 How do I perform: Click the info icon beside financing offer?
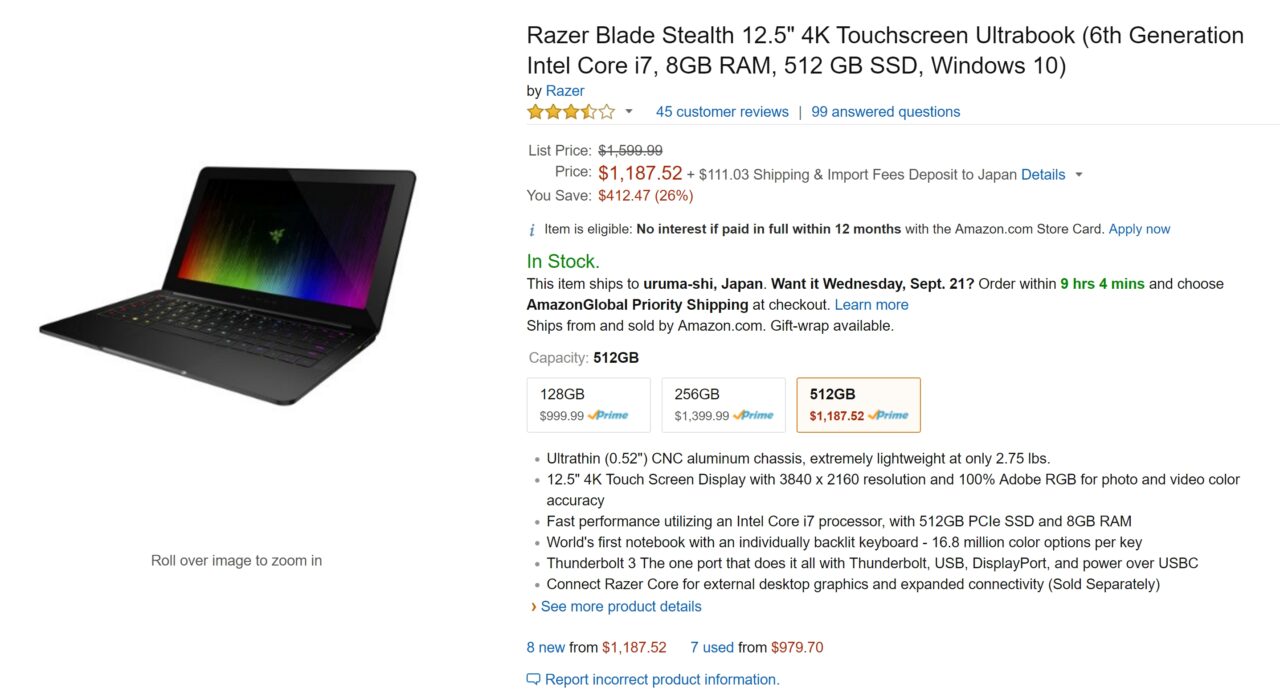click(532, 230)
